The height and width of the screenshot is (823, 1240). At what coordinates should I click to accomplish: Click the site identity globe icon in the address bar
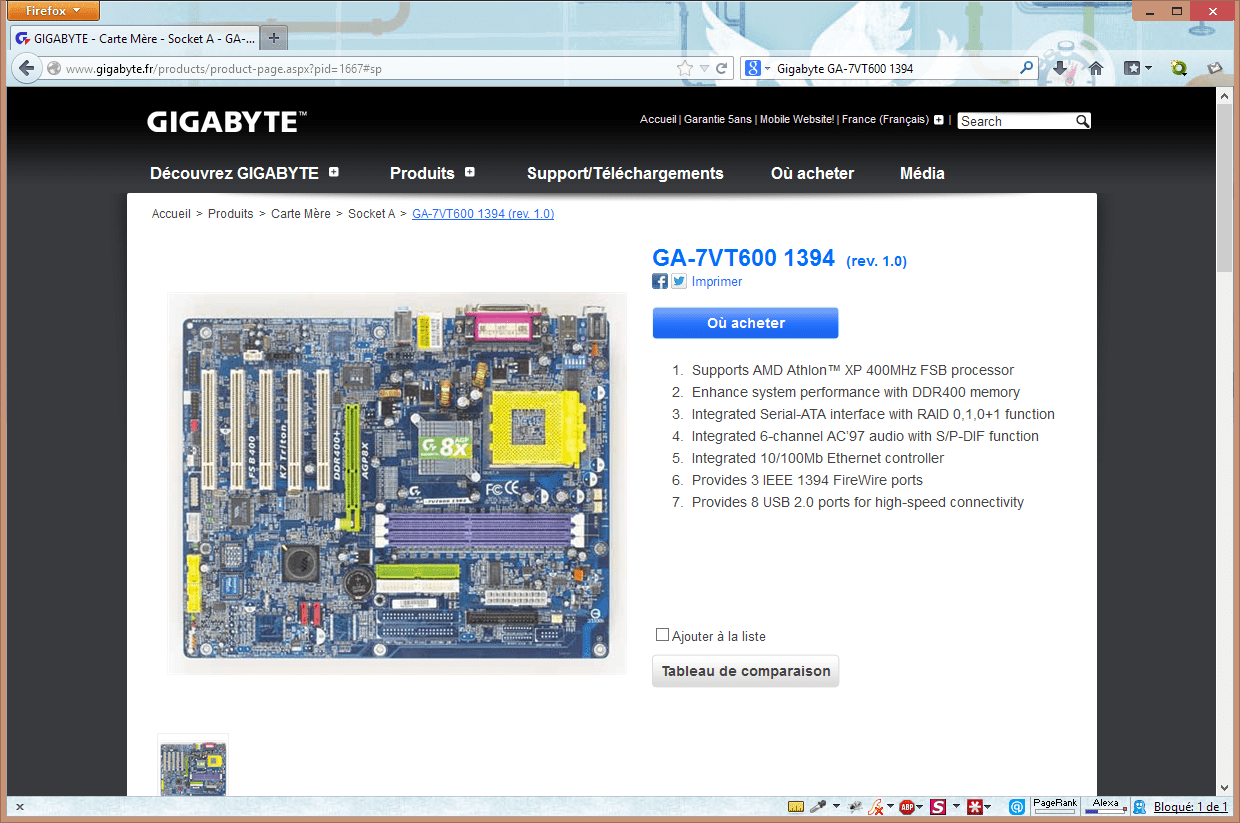click(54, 68)
